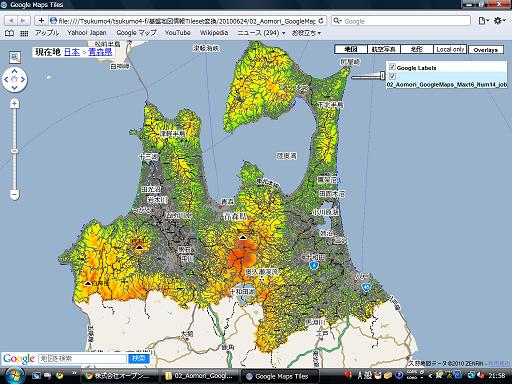This screenshot has width=512, height=384.
Task: Click the Google Maps Tiles taskbar button
Action: pyautogui.click(x=279, y=376)
